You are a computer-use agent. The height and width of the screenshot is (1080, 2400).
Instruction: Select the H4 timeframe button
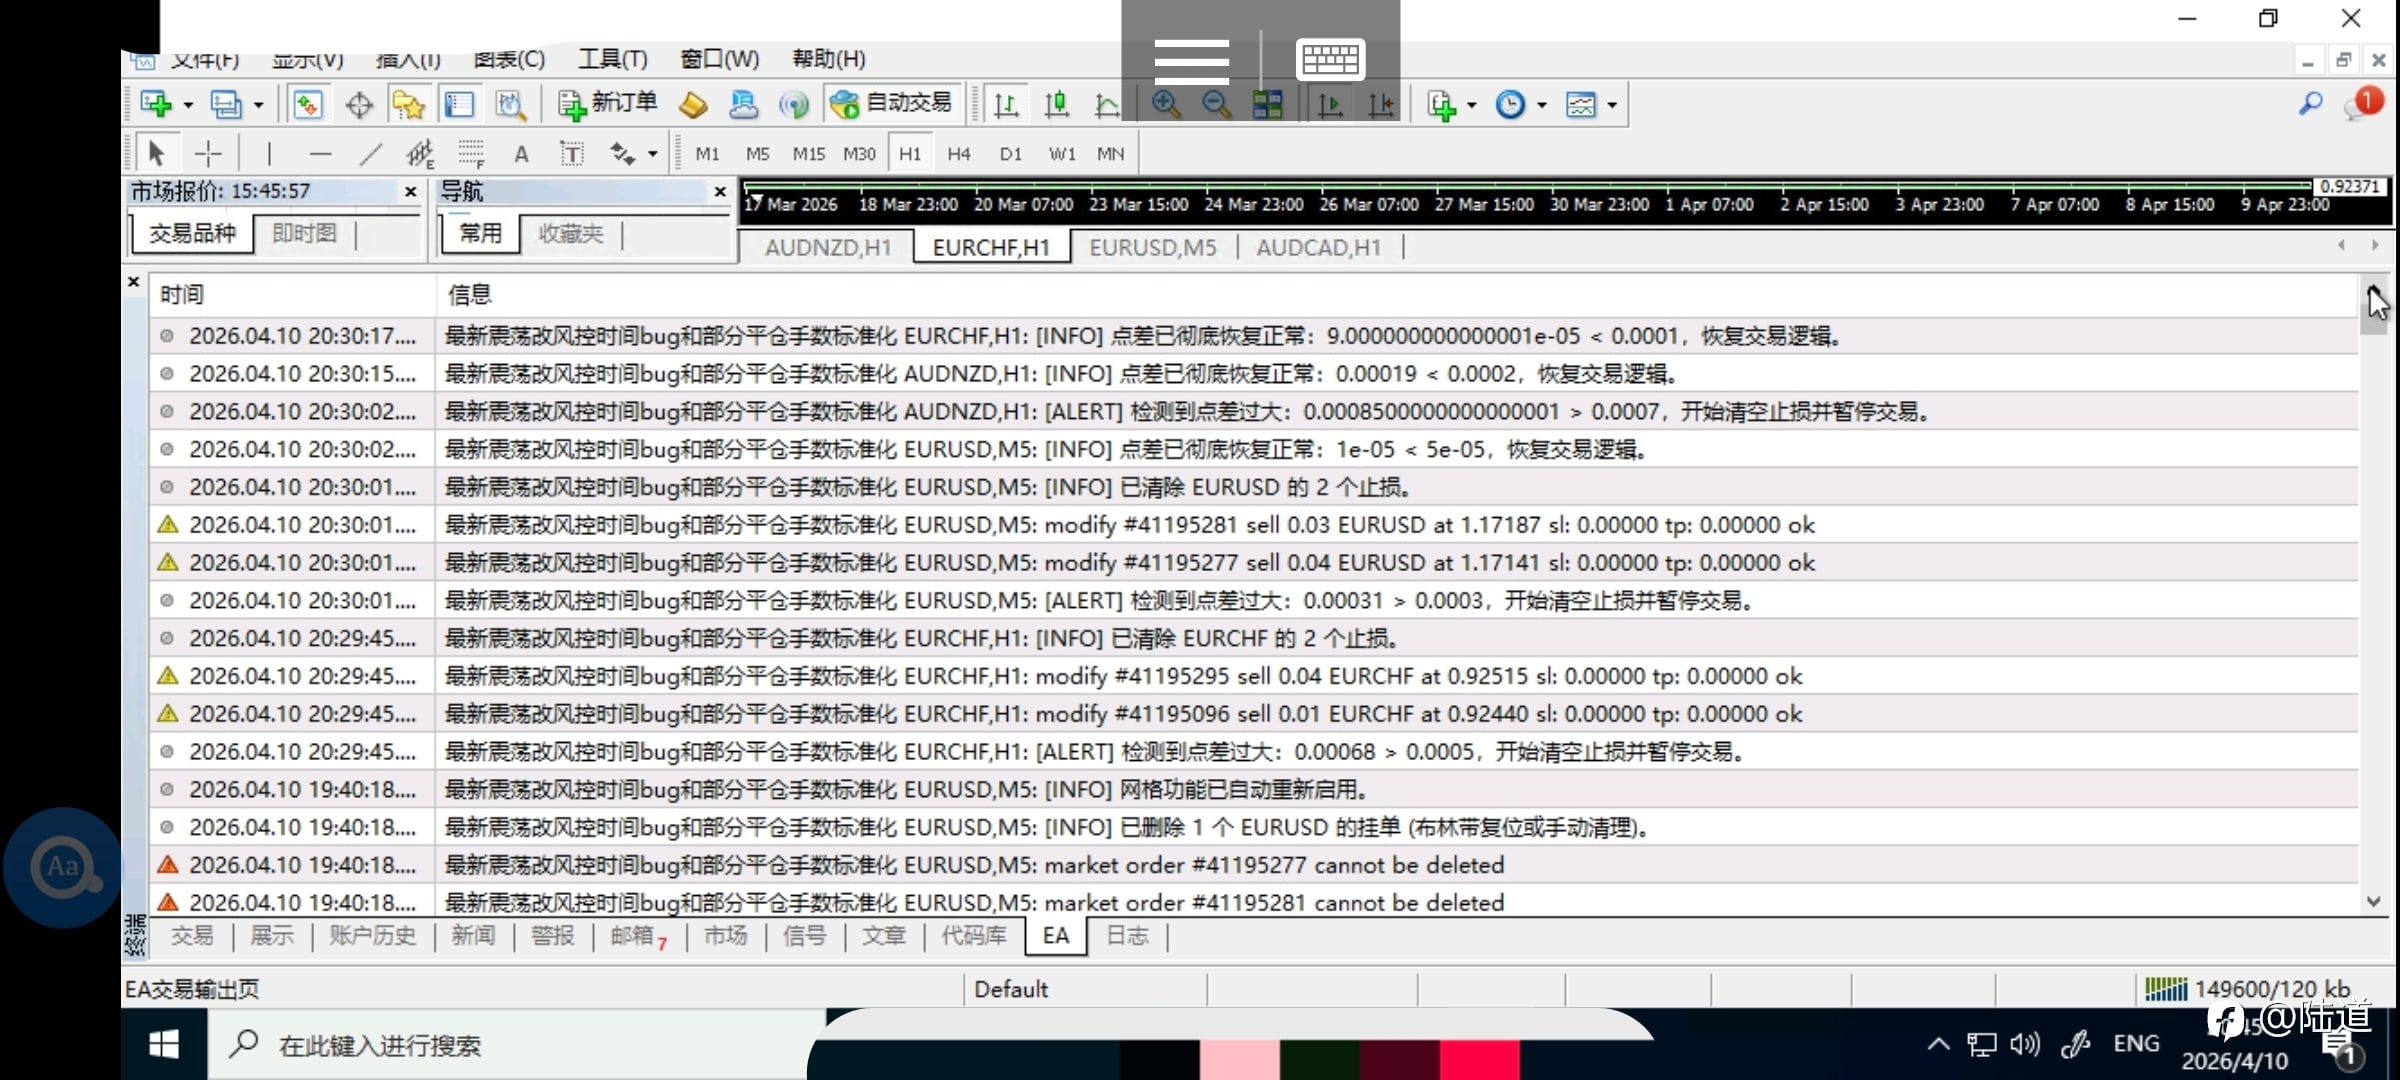click(958, 154)
